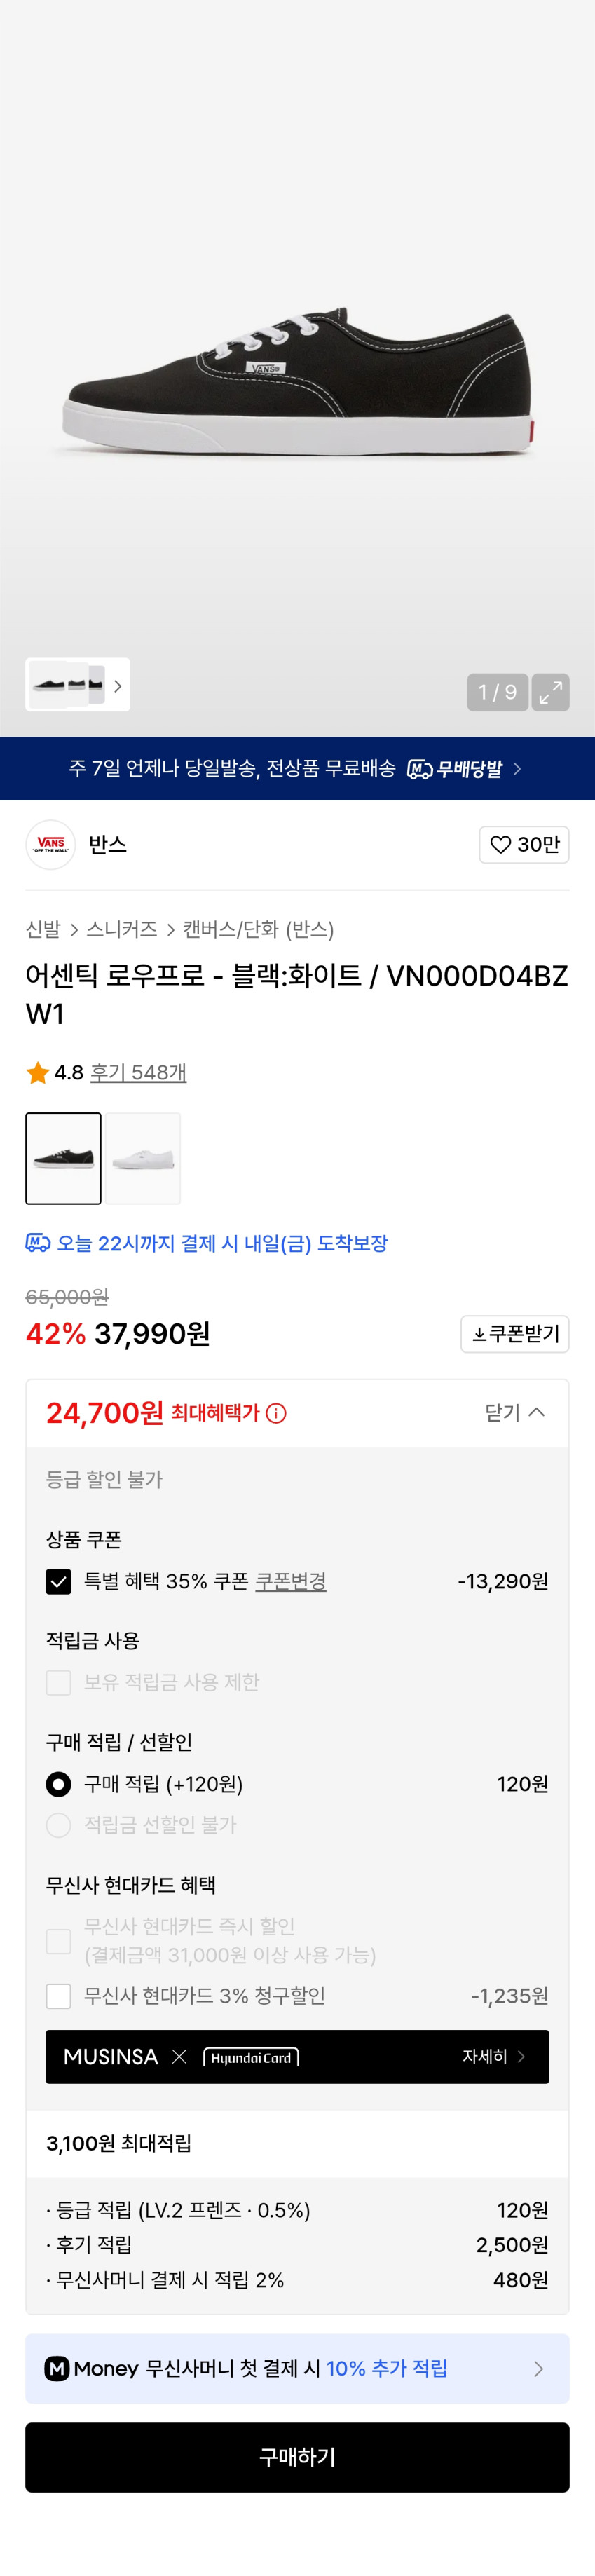Click the 쿠폰받기 download coupon button
This screenshot has height=2576, width=595.
coord(514,1334)
